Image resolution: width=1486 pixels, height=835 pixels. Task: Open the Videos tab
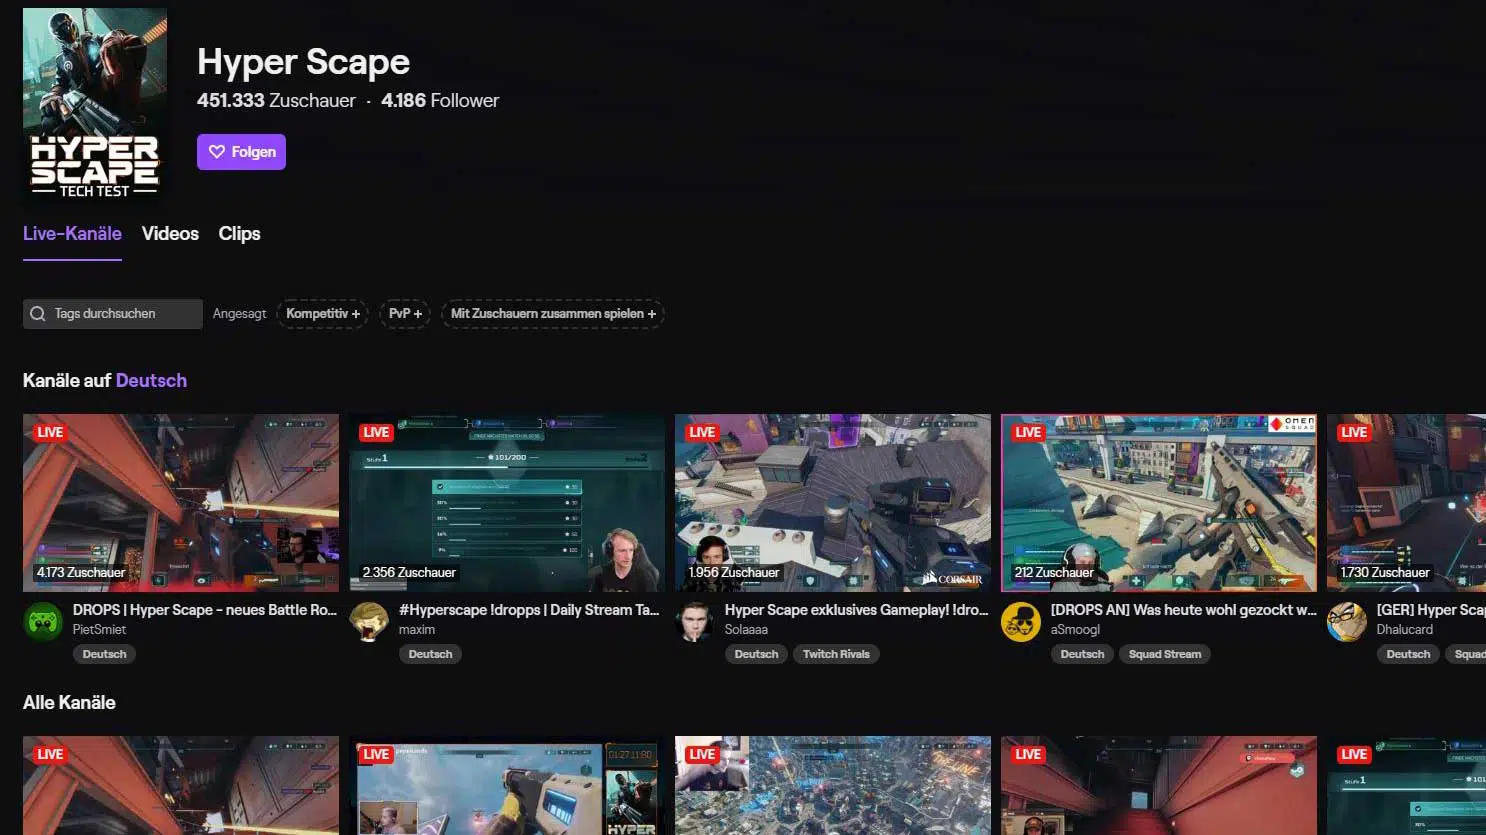tap(170, 233)
